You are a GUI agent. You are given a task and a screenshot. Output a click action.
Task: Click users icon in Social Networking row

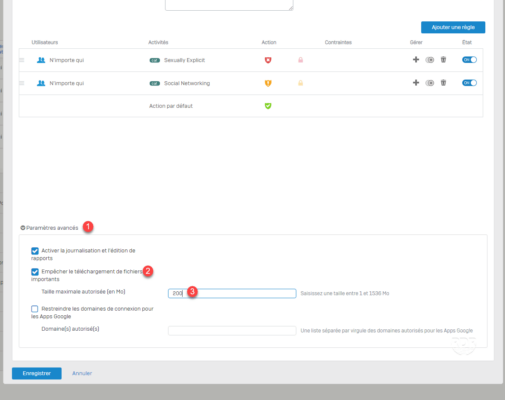[41, 83]
